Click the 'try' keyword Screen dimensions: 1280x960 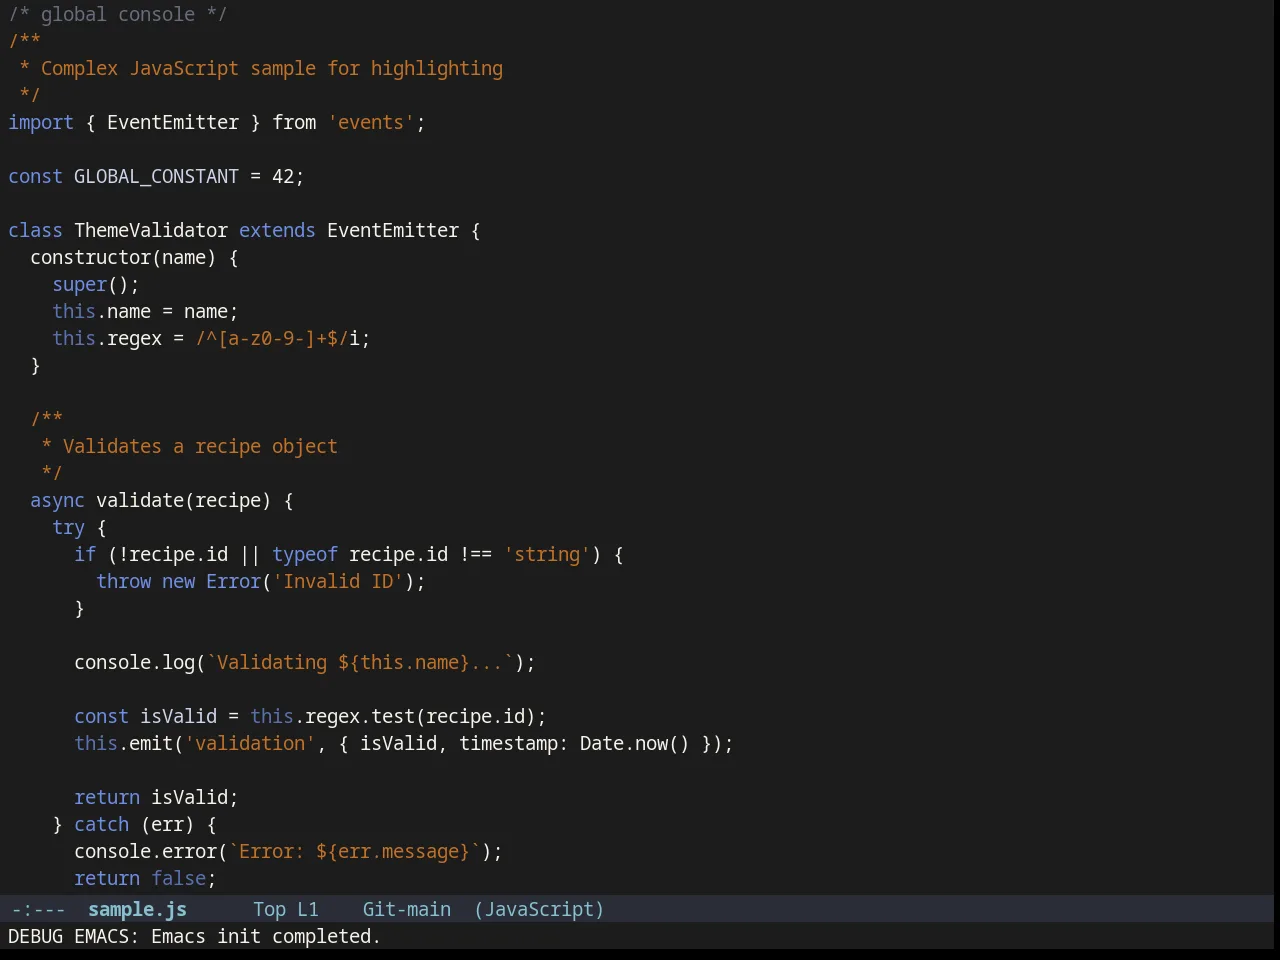[x=68, y=527]
